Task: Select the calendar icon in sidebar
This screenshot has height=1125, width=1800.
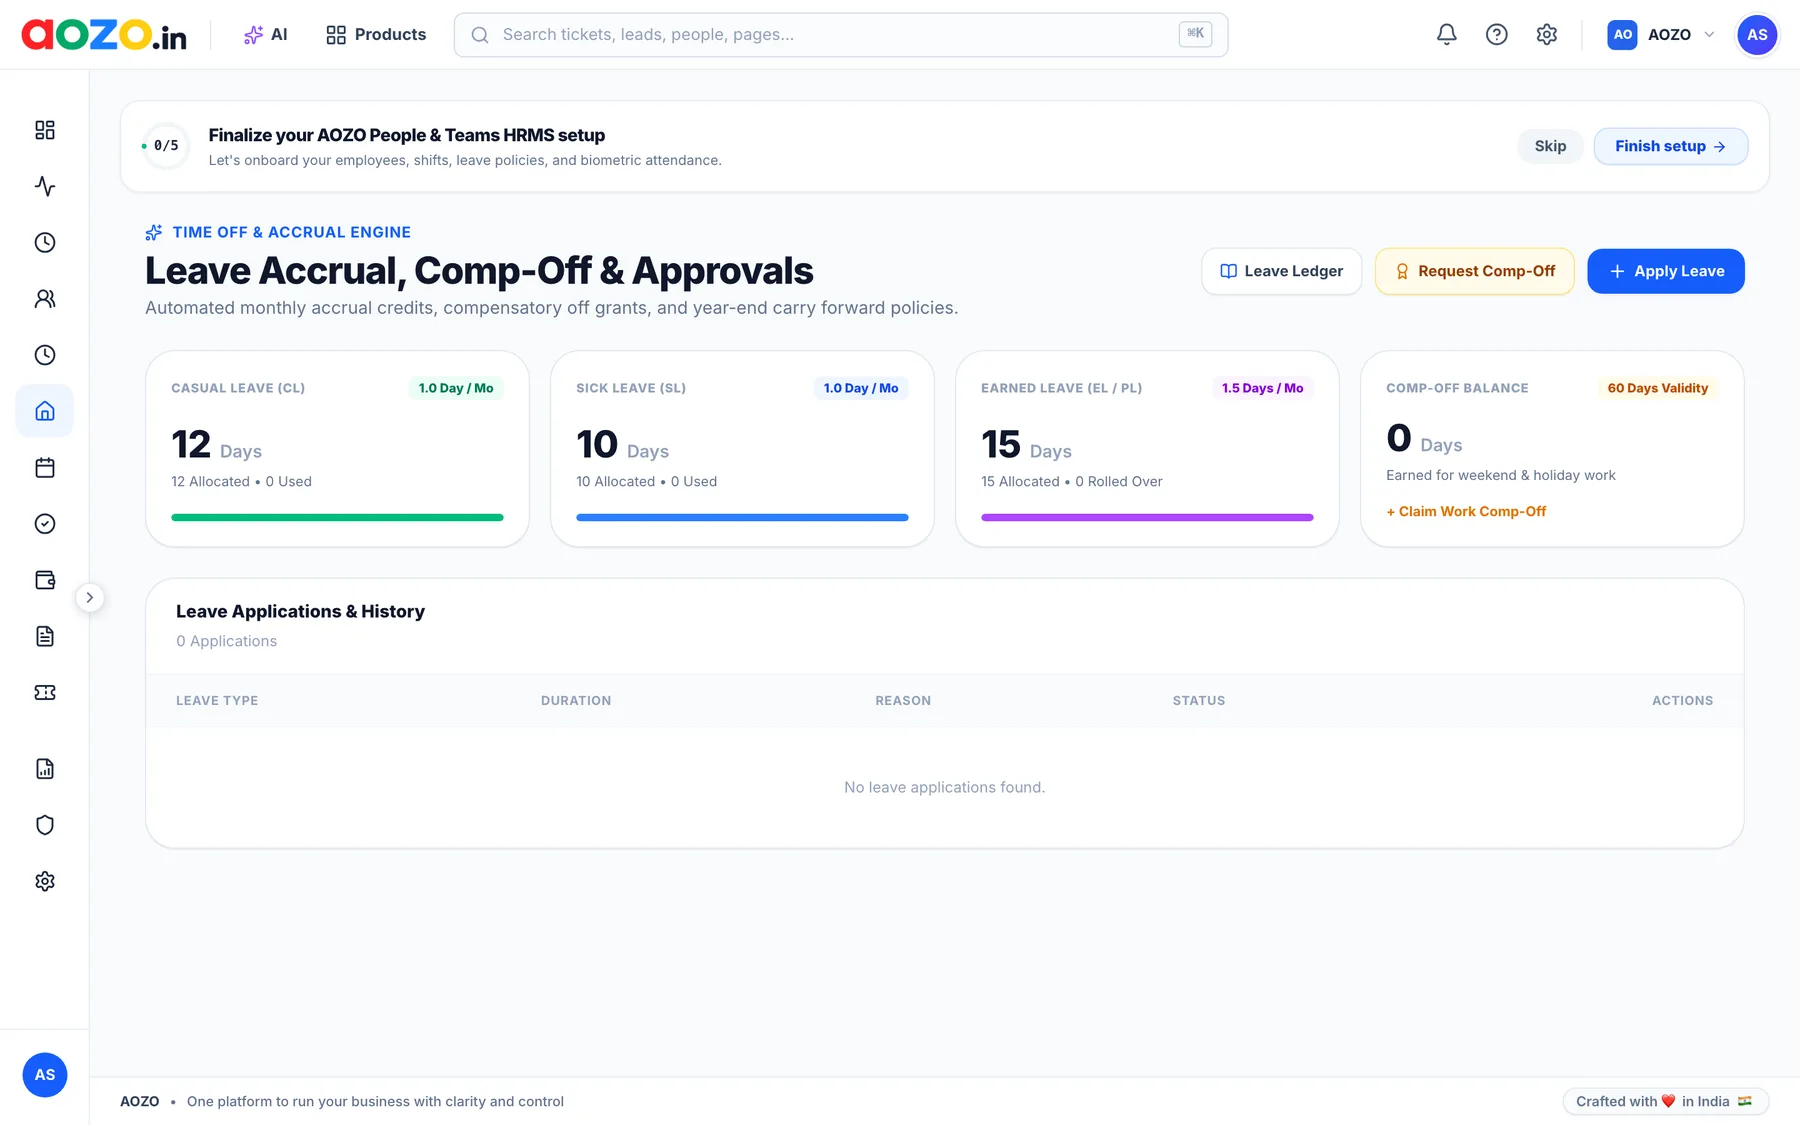Action: pyautogui.click(x=45, y=468)
